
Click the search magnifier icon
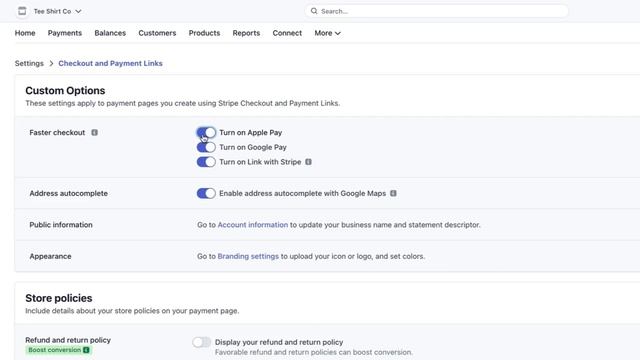(x=314, y=11)
